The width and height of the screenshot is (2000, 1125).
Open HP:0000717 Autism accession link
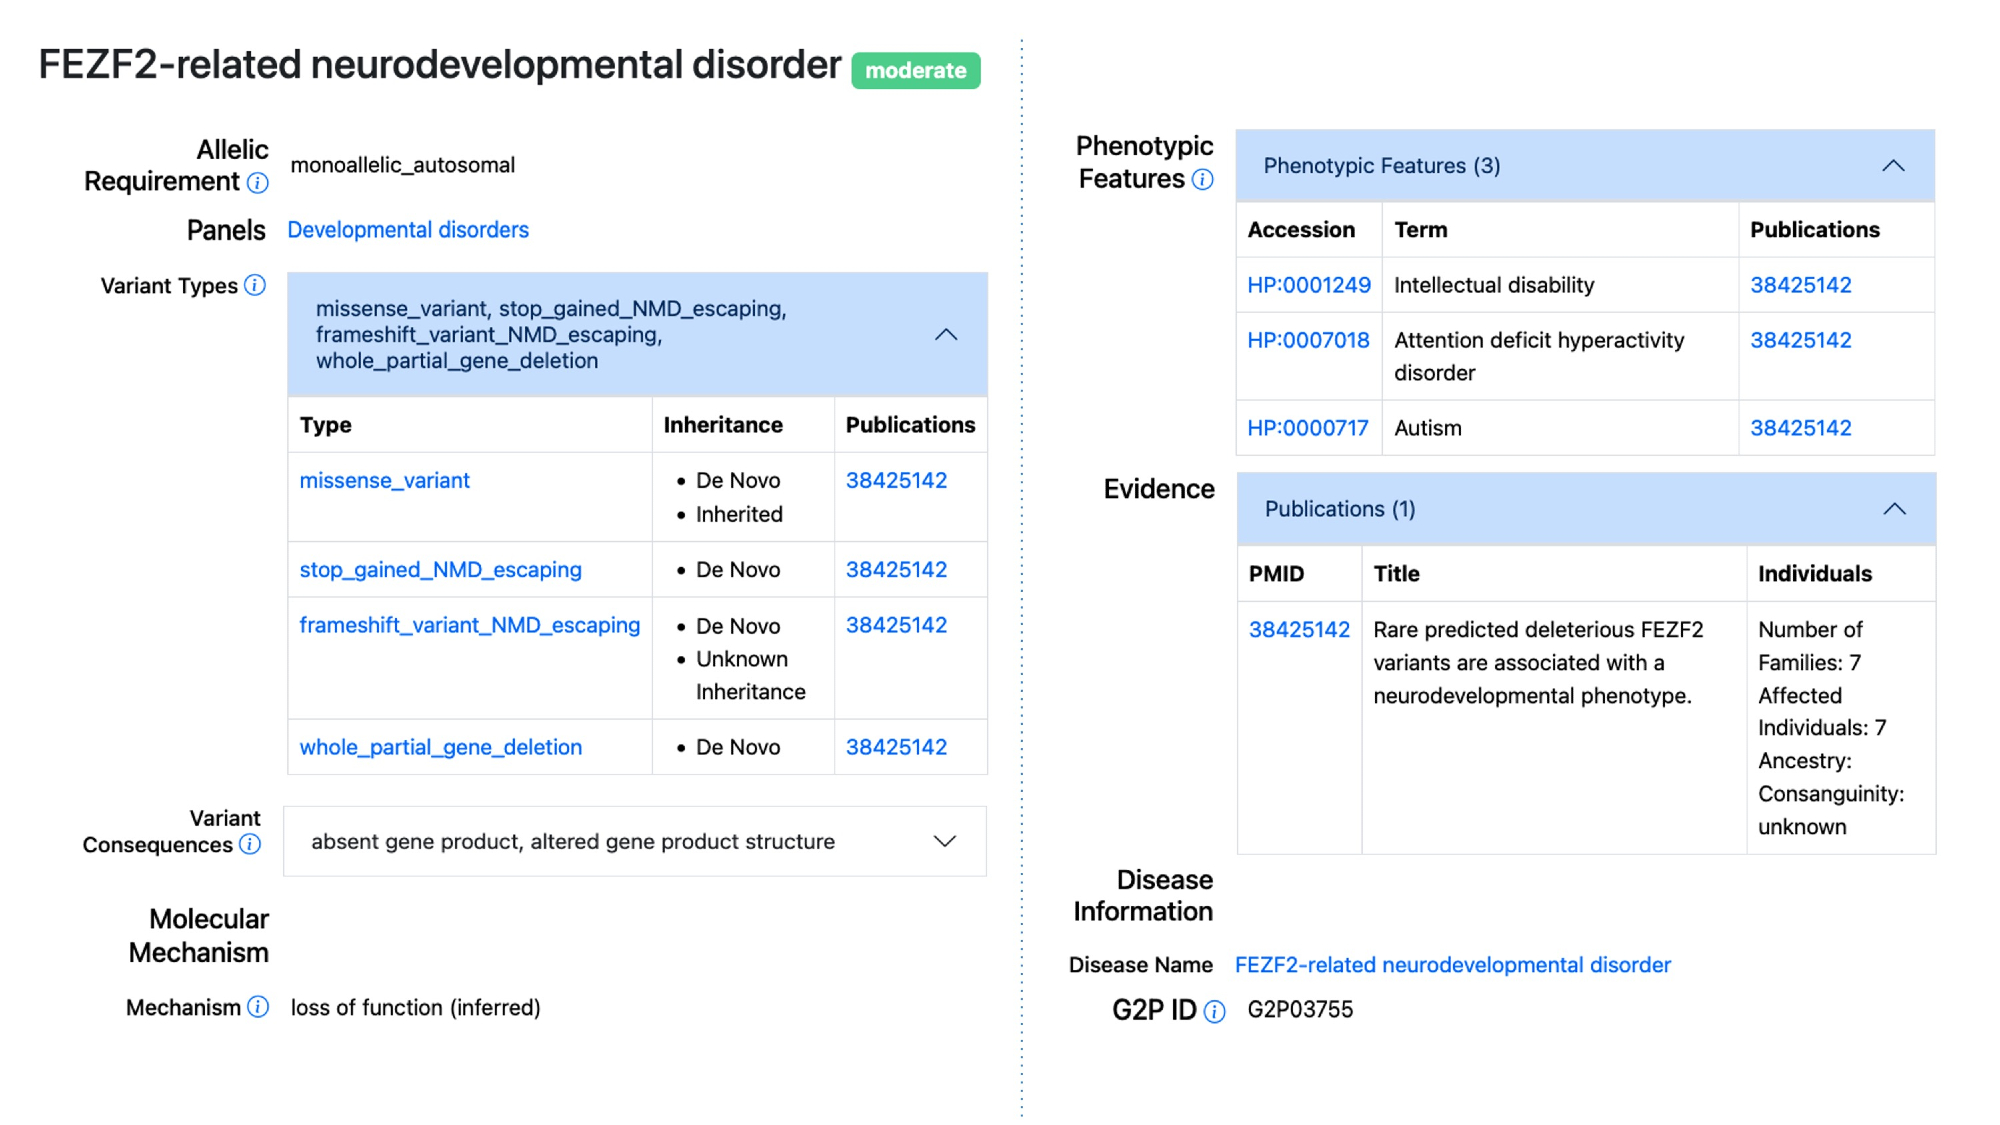[1307, 429]
